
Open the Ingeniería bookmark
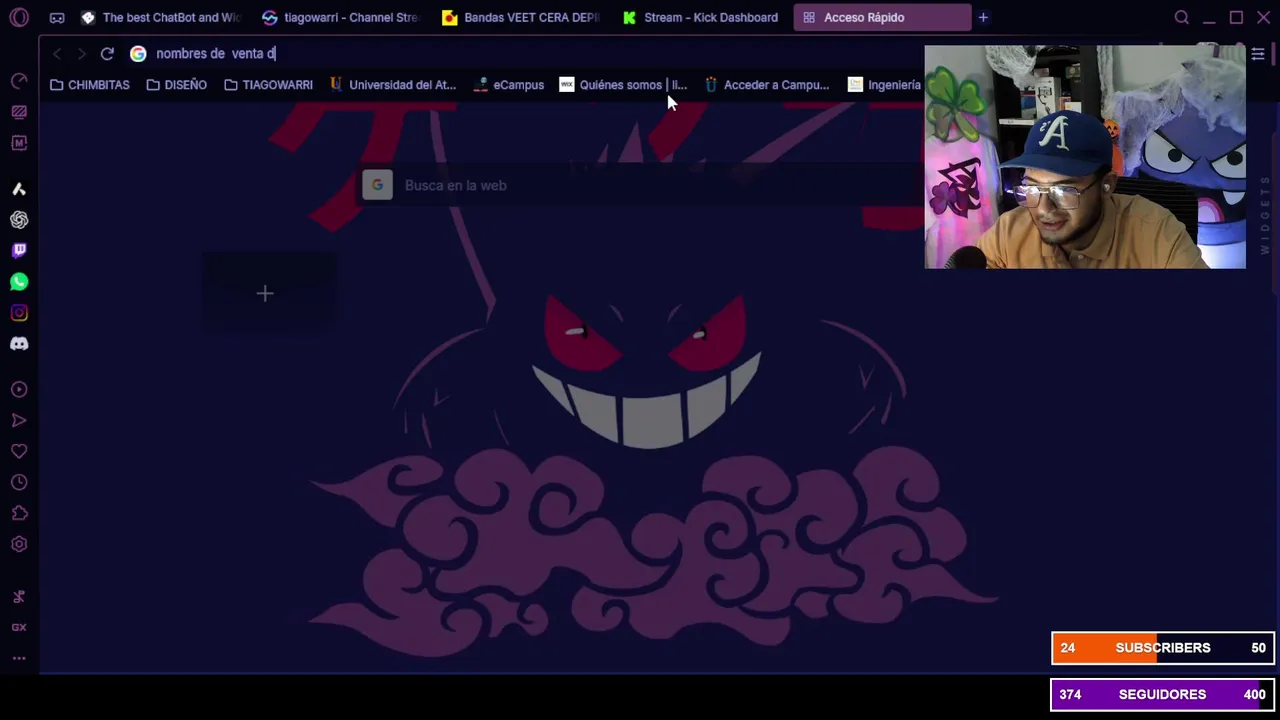(884, 85)
